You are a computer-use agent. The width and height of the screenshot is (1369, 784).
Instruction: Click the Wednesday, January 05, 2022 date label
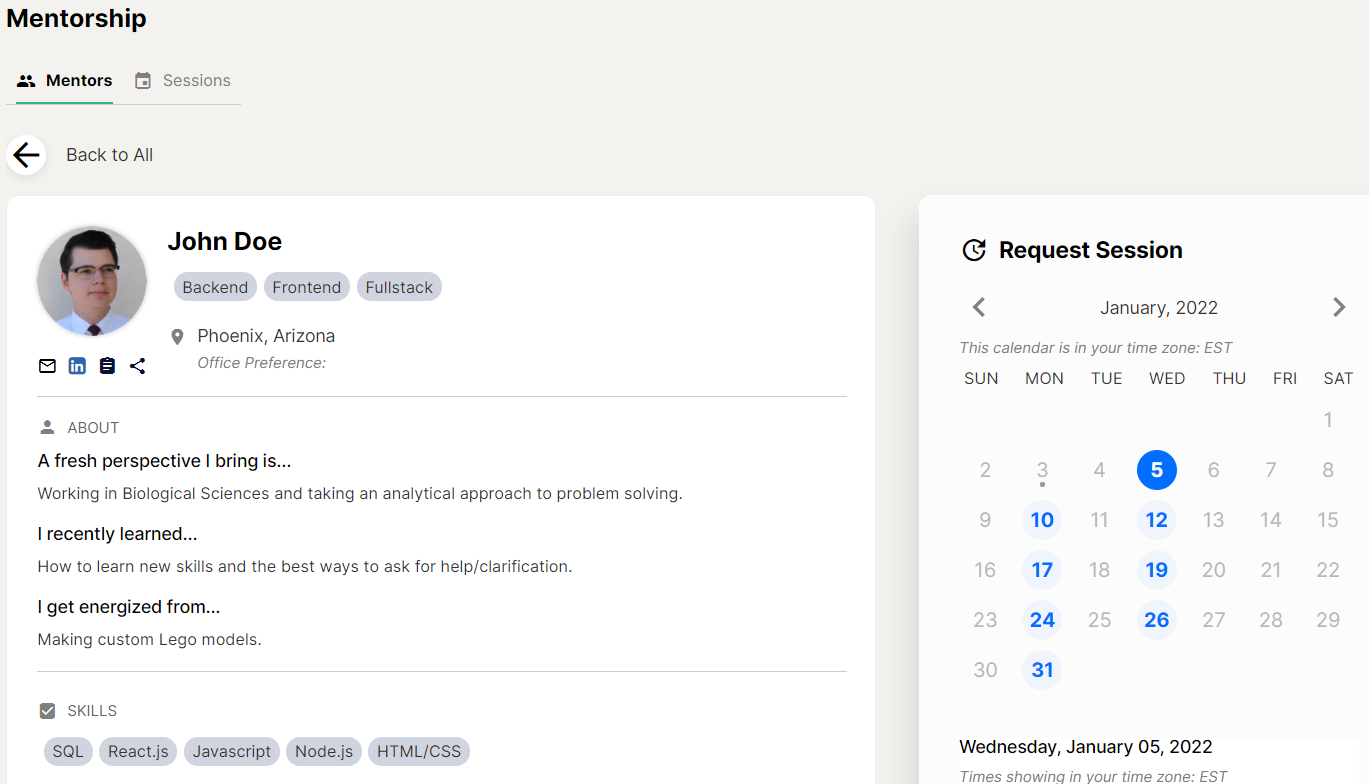(1086, 747)
